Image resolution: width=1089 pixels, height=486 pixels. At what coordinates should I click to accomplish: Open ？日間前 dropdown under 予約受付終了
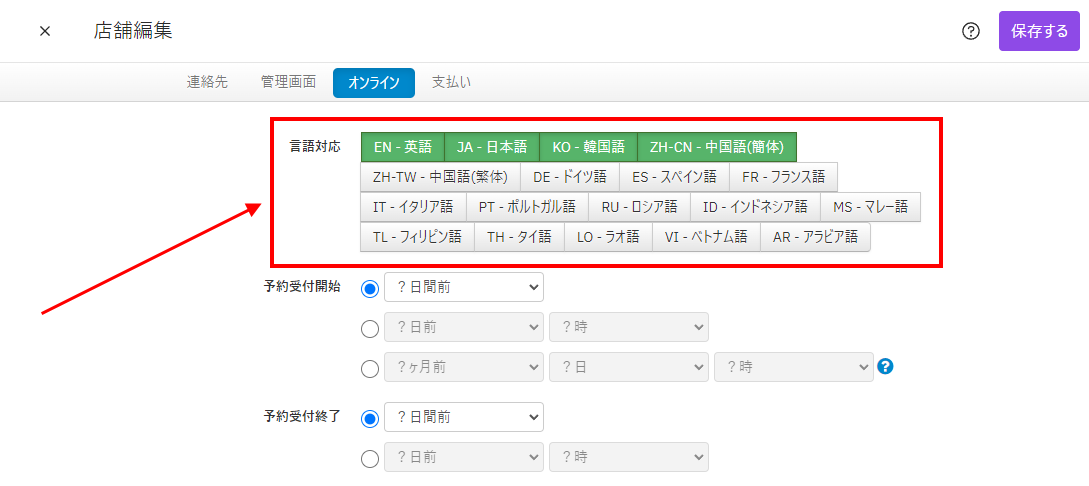point(463,417)
